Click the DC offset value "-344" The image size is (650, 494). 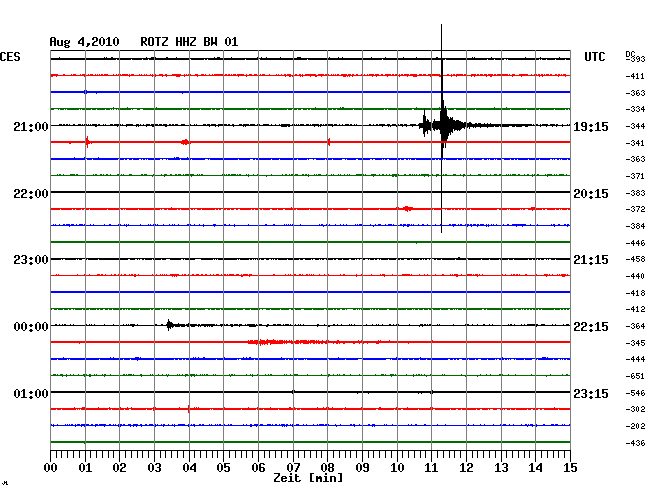[x=635, y=126]
